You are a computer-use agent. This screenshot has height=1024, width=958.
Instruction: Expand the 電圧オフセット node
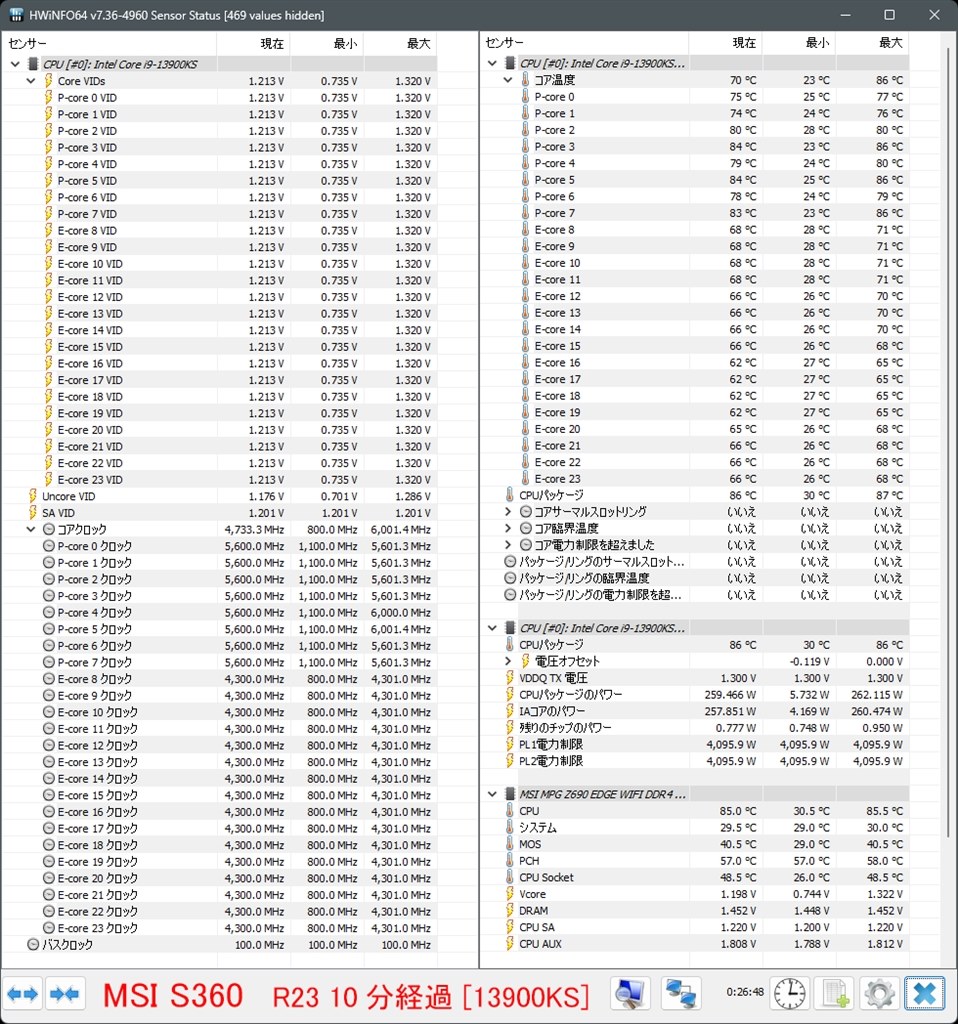[507, 661]
